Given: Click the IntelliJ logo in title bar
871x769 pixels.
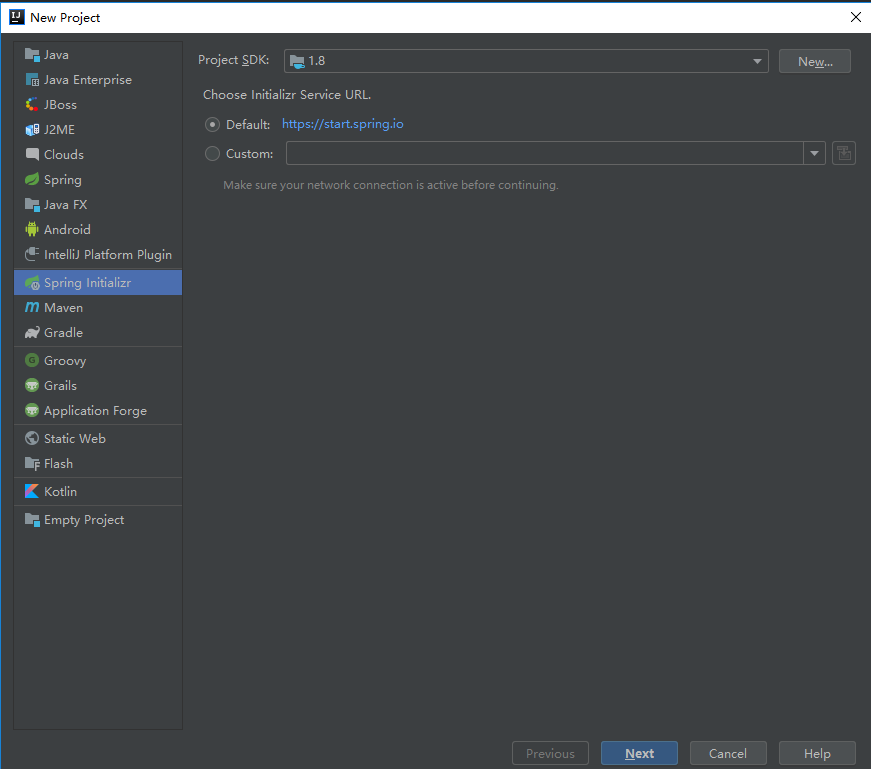Looking at the screenshot, I should [x=17, y=17].
